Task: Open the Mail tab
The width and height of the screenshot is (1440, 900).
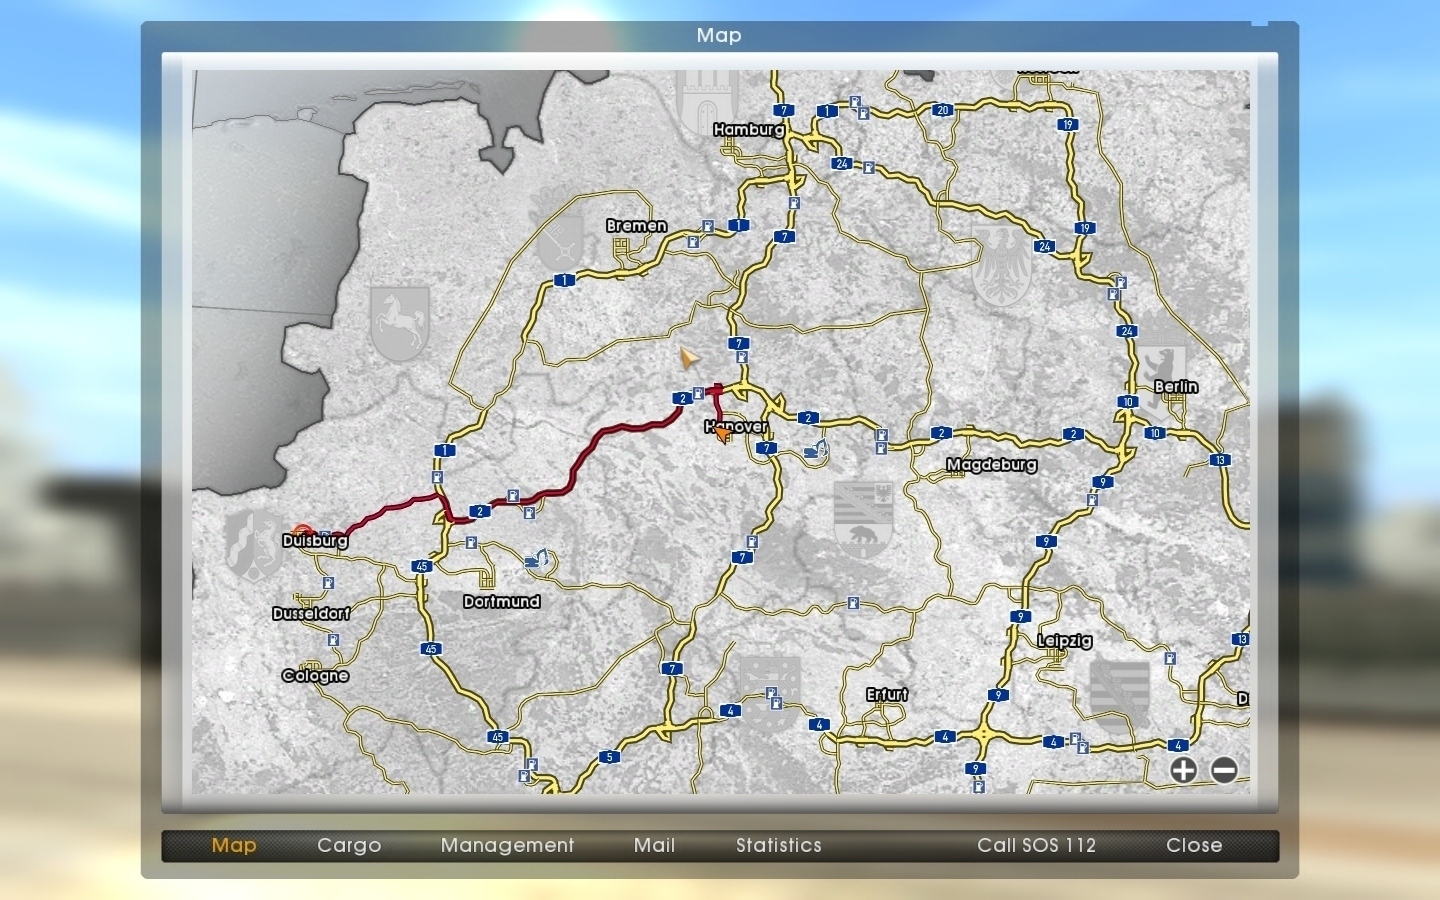Action: point(654,845)
